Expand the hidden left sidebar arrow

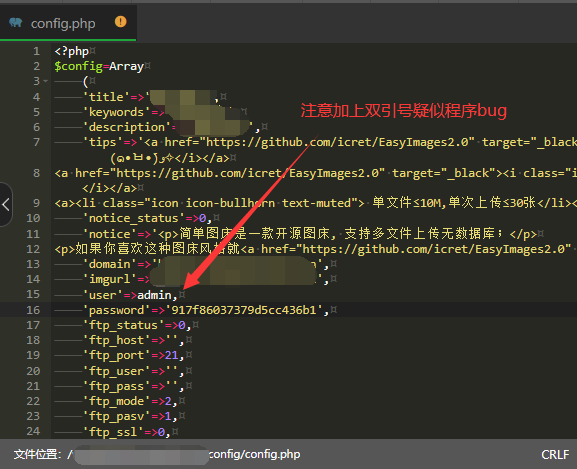6,205
